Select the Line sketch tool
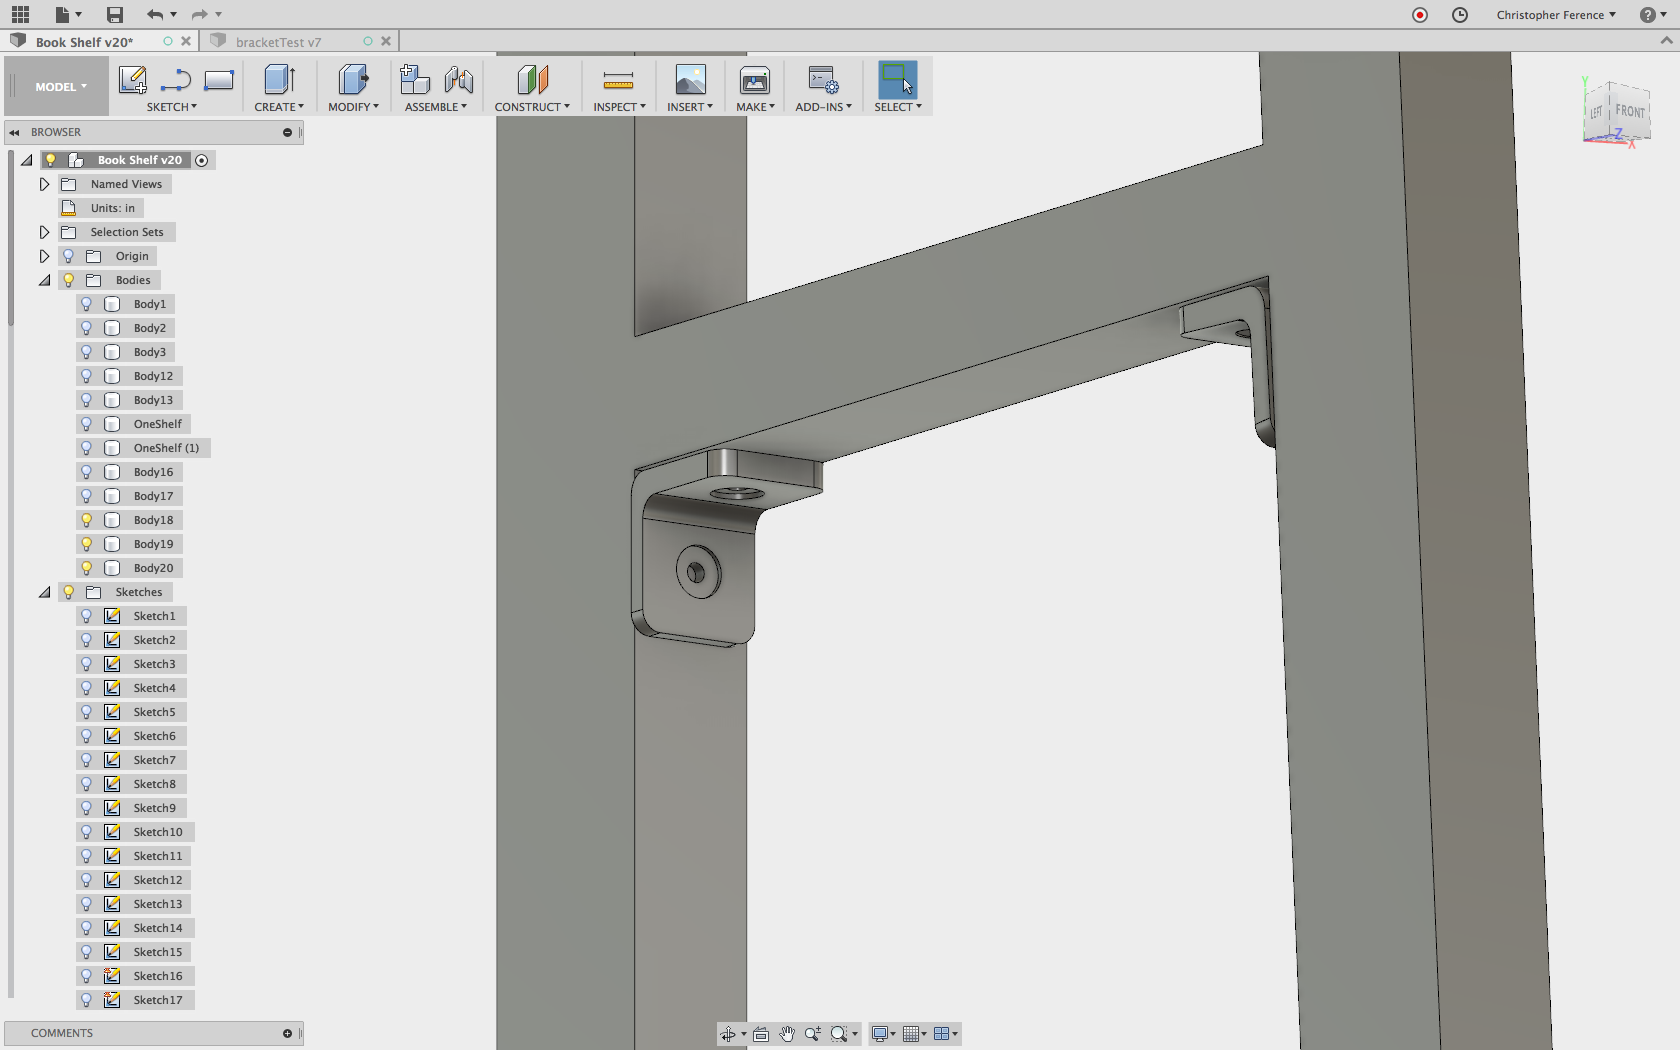This screenshot has width=1680, height=1050. pos(176,80)
